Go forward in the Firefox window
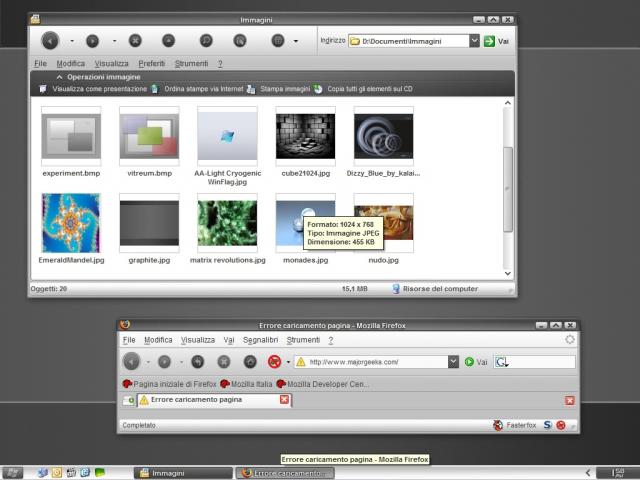The height and width of the screenshot is (480, 640). 164,362
